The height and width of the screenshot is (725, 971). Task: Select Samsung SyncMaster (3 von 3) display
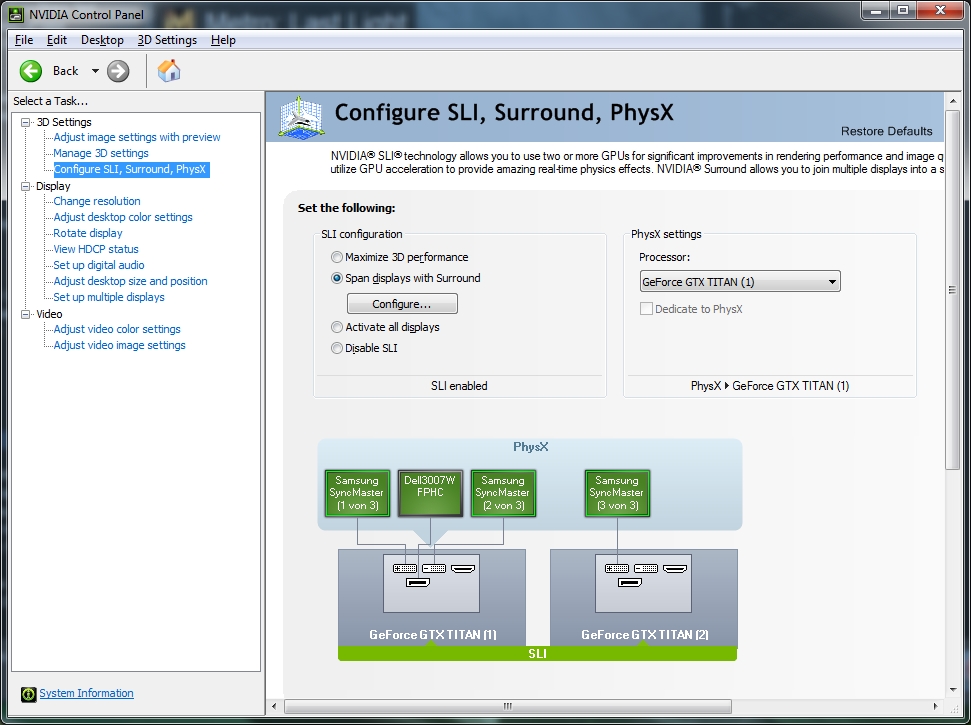(x=617, y=493)
